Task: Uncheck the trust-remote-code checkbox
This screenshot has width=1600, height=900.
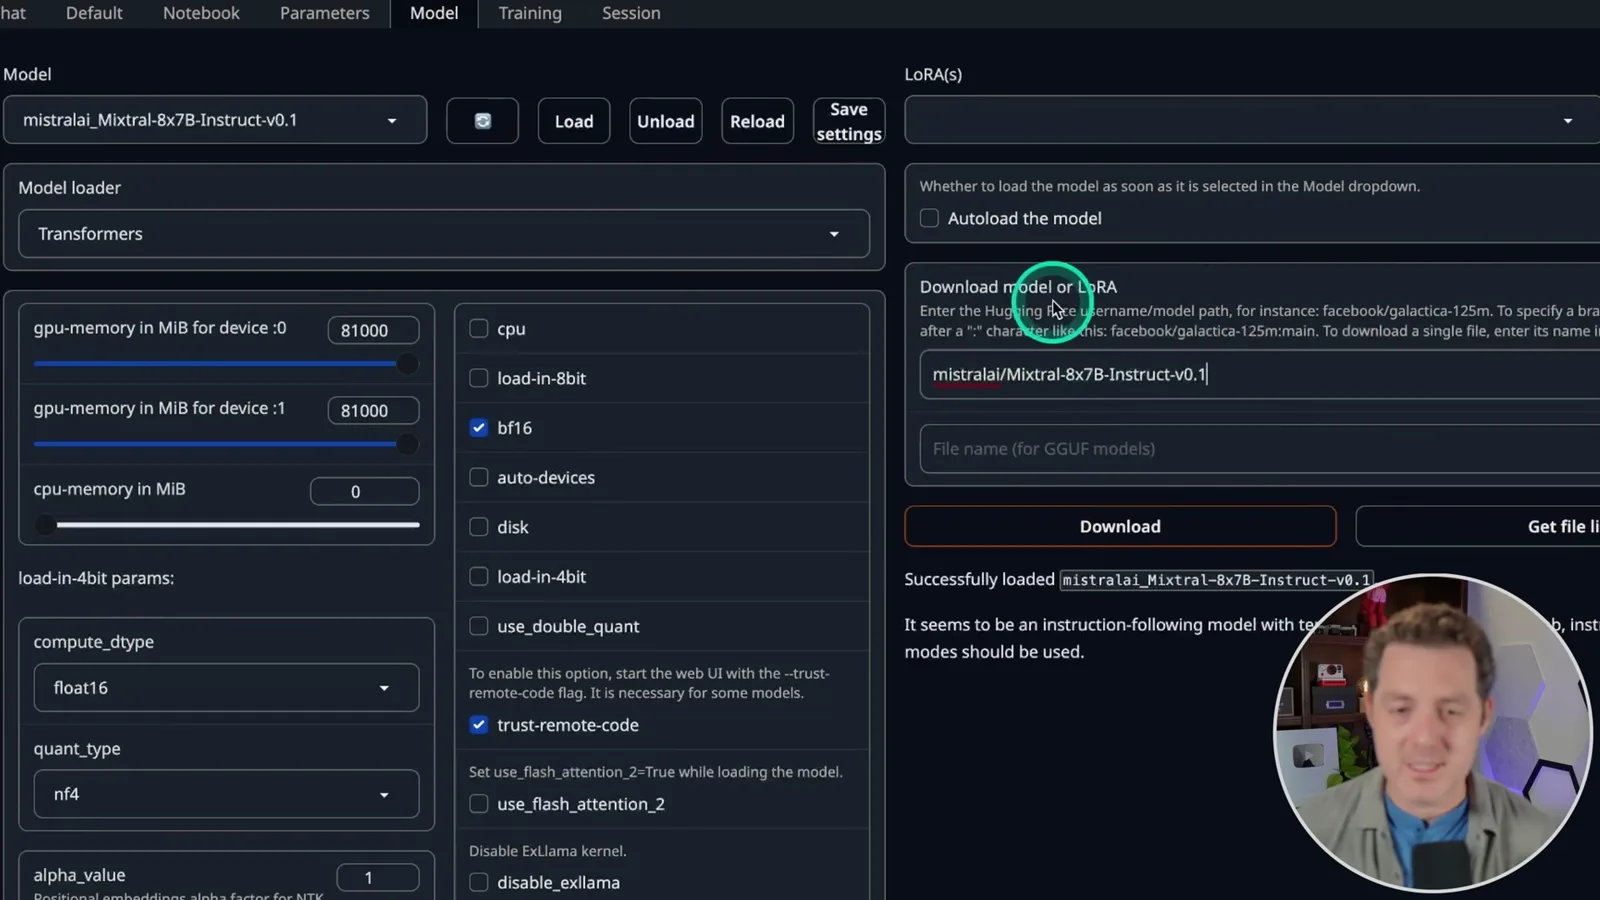Action: point(479,725)
